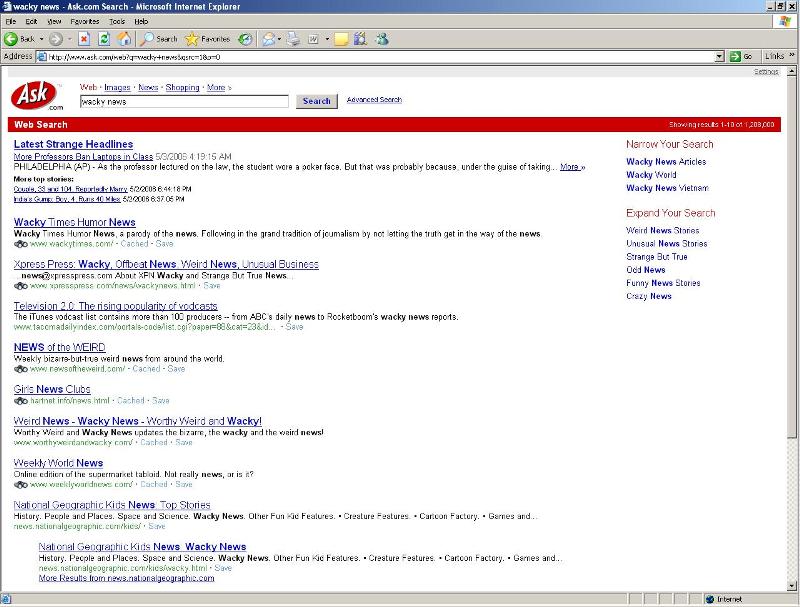Open the Favorites menu in menu bar
This screenshot has width=800, height=607.
pos(84,21)
